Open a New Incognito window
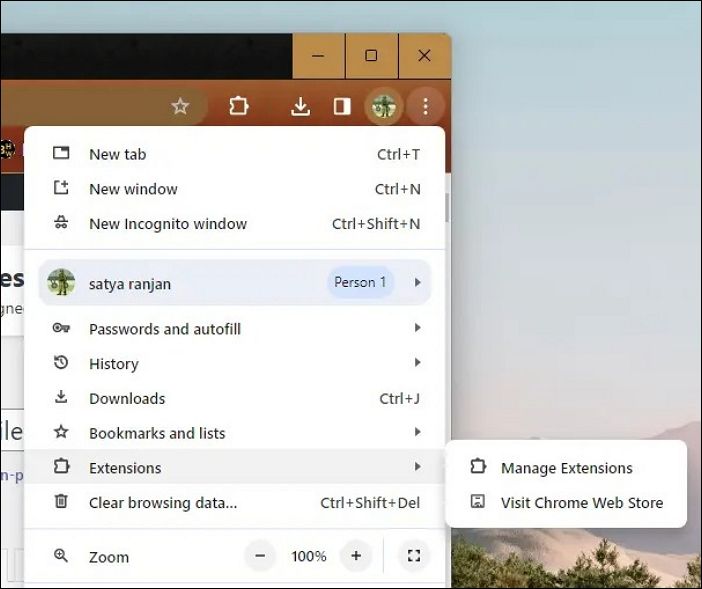Viewport: 702px width, 589px height. [167, 224]
